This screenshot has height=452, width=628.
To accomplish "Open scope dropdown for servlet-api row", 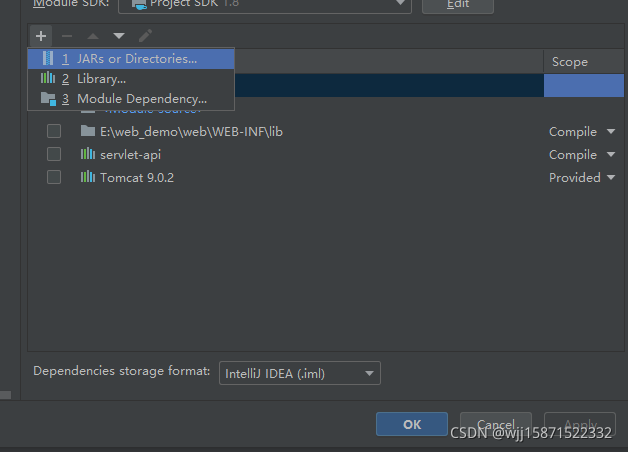I will (611, 155).
